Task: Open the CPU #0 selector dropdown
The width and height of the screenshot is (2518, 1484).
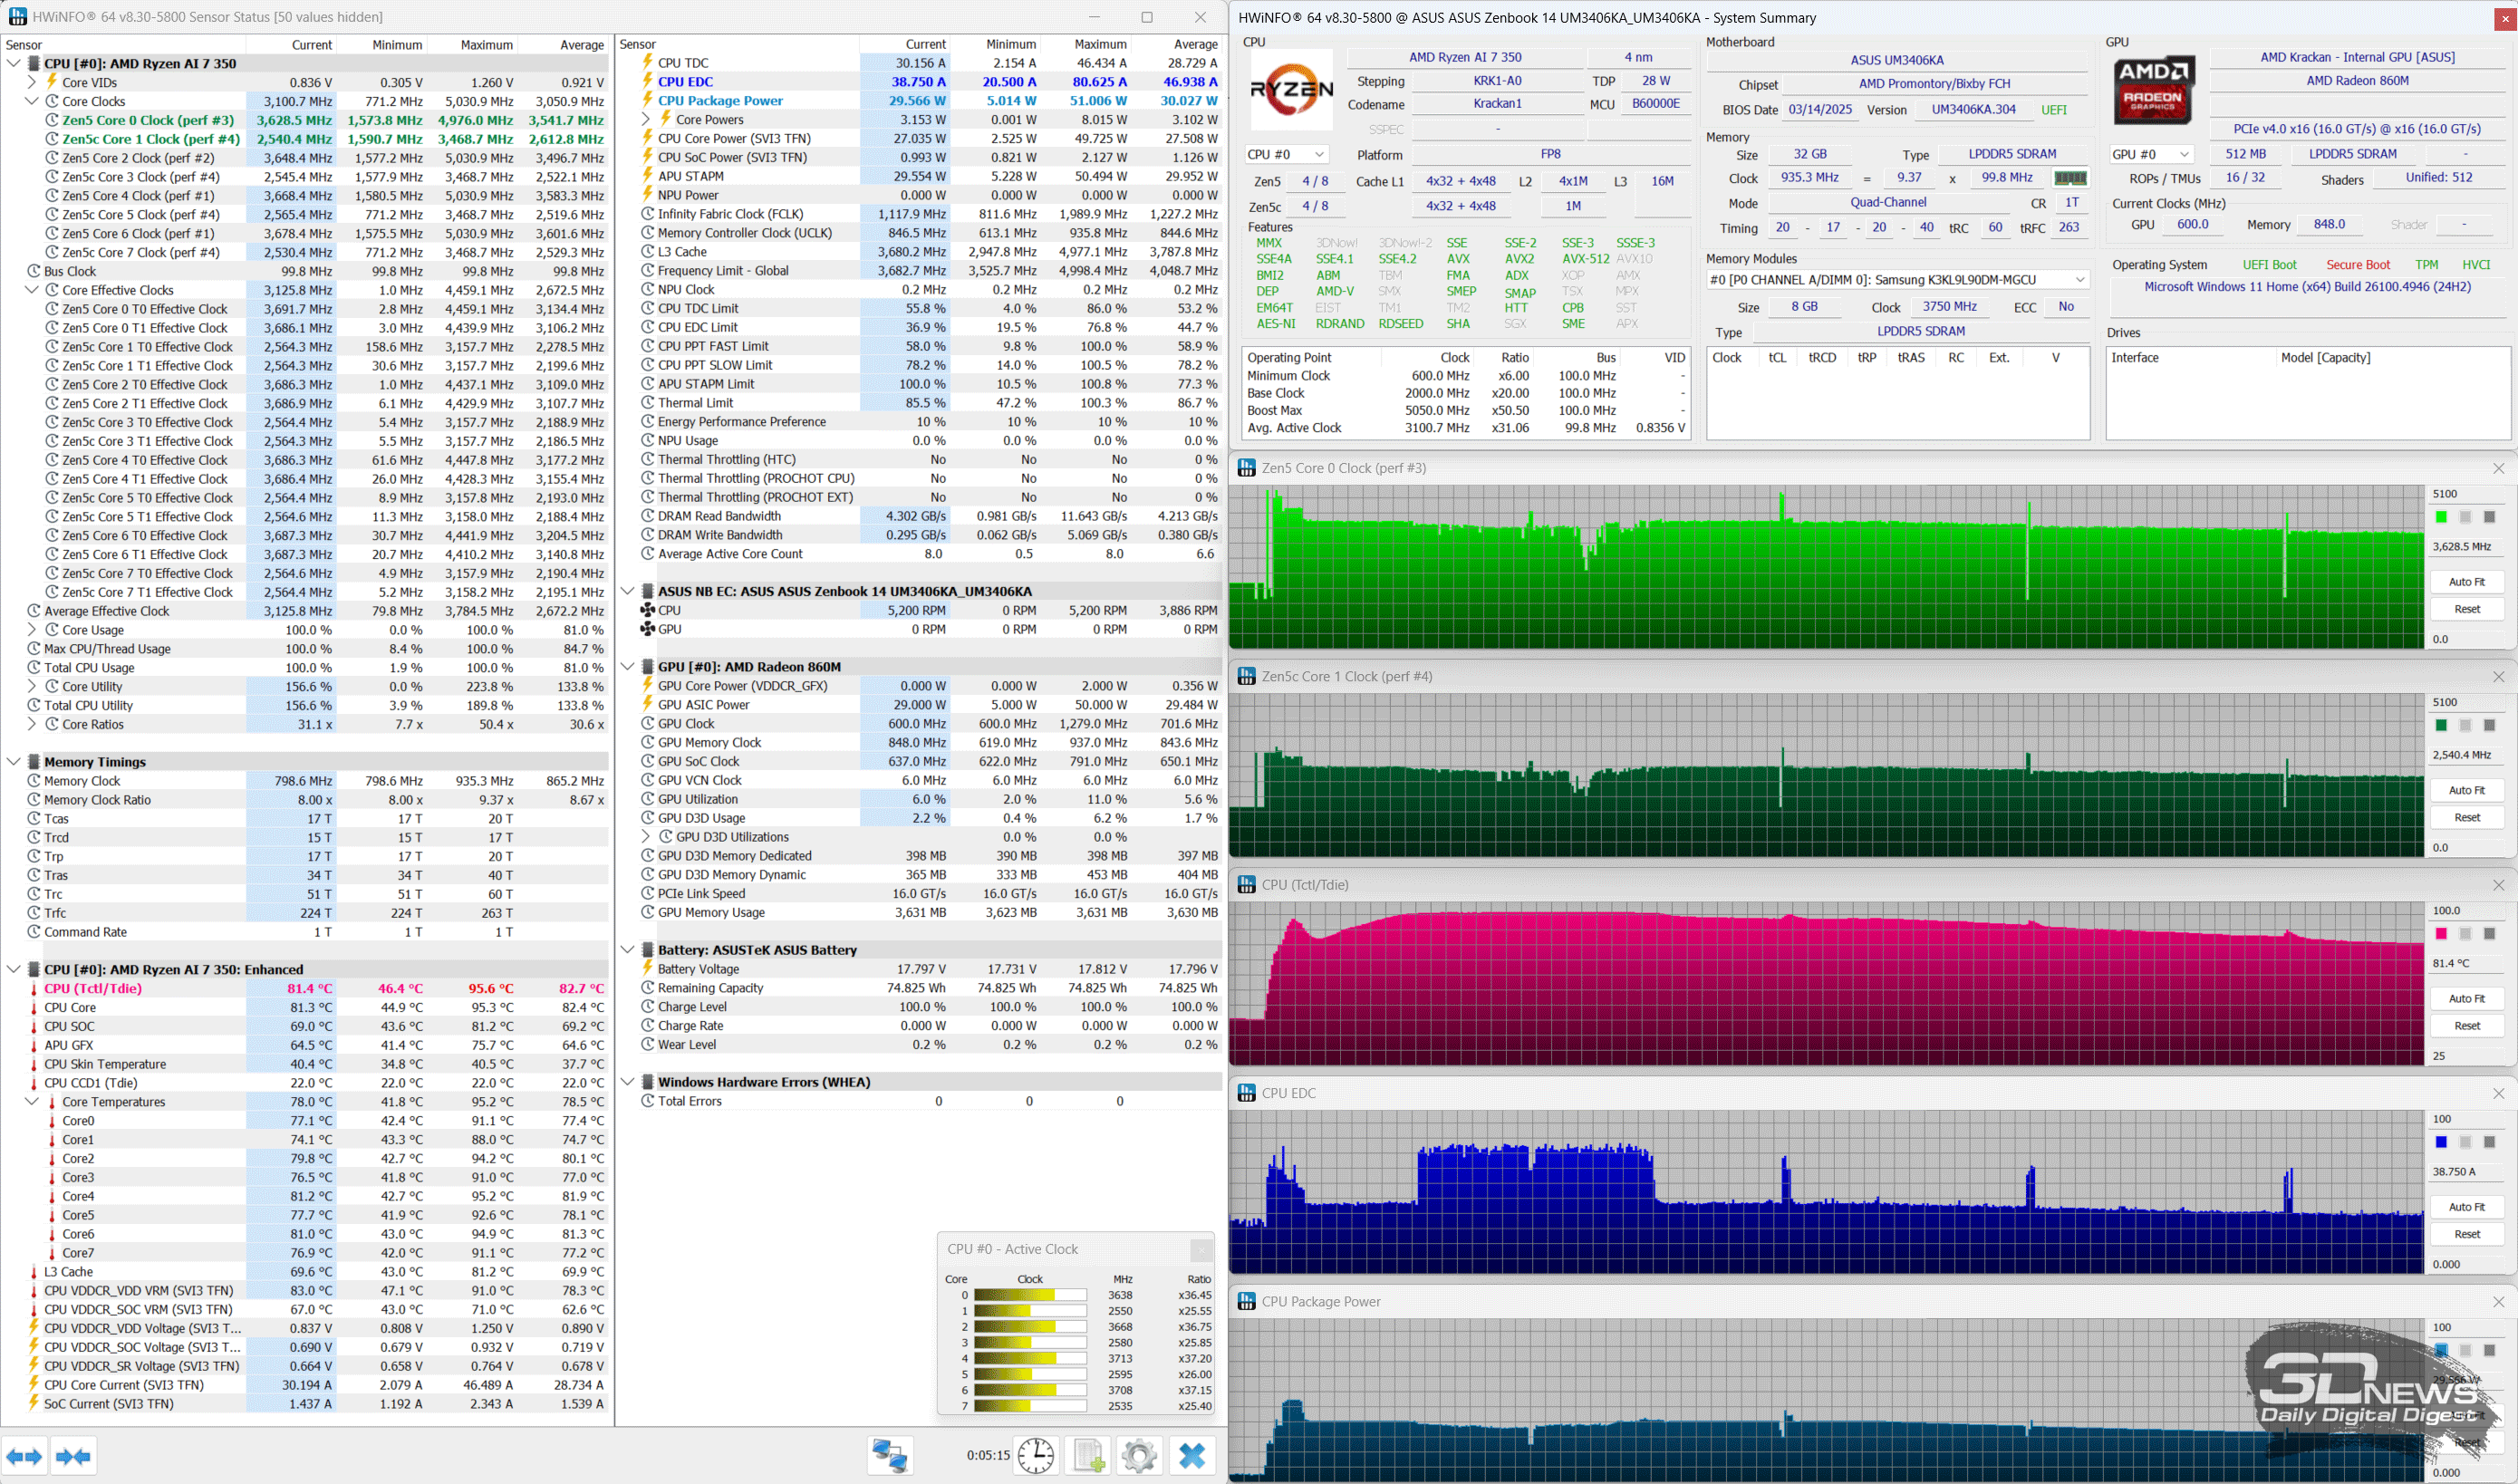Action: pos(1286,154)
